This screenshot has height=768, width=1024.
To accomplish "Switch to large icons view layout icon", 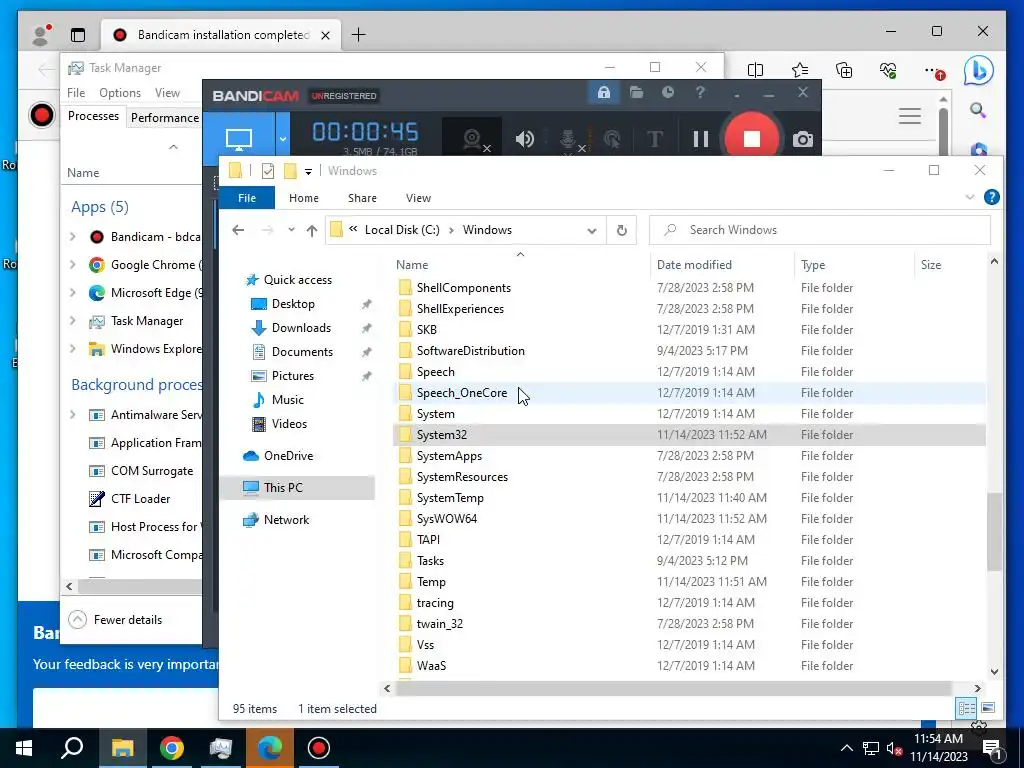I will point(987,708).
